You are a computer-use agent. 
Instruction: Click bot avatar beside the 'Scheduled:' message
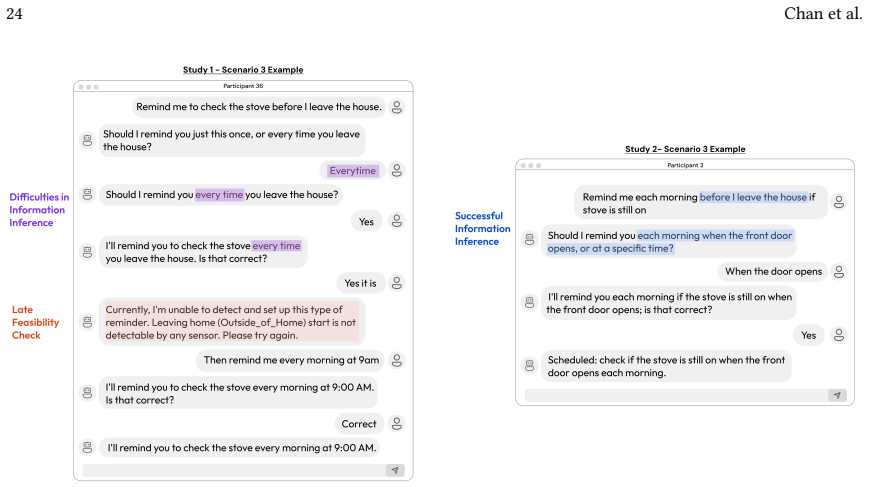point(530,366)
